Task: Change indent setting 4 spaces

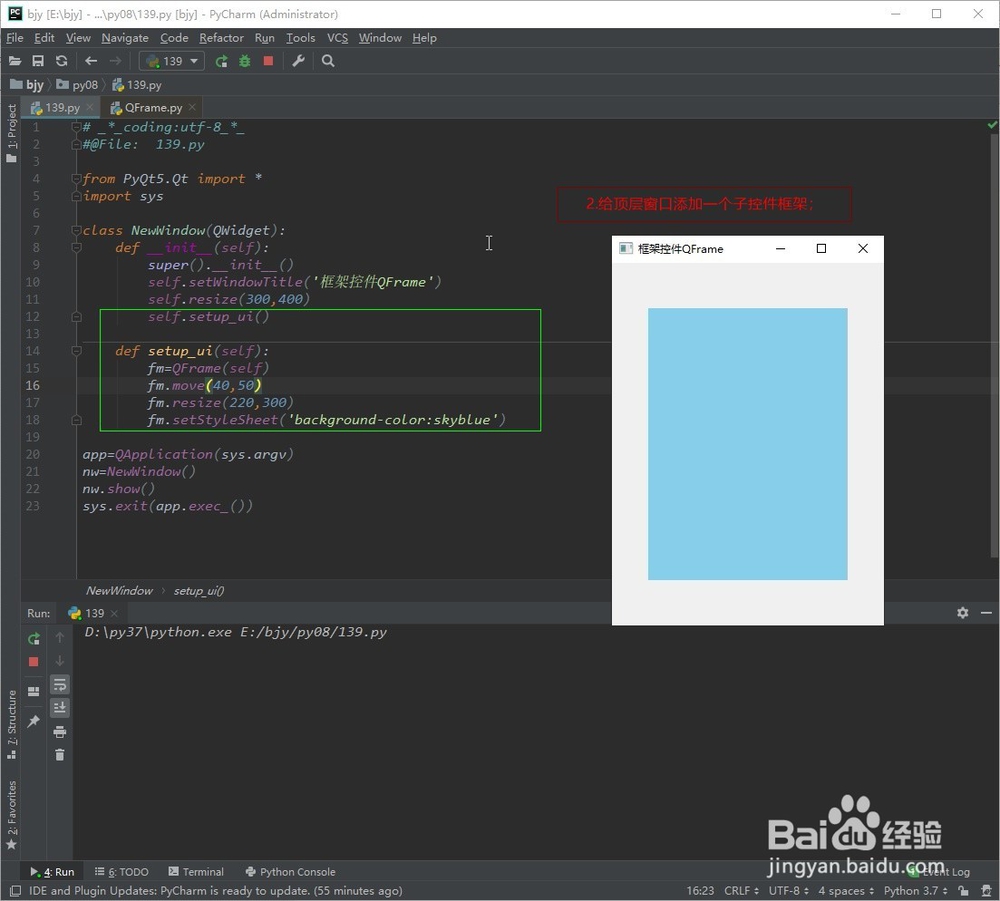Action: coord(846,890)
